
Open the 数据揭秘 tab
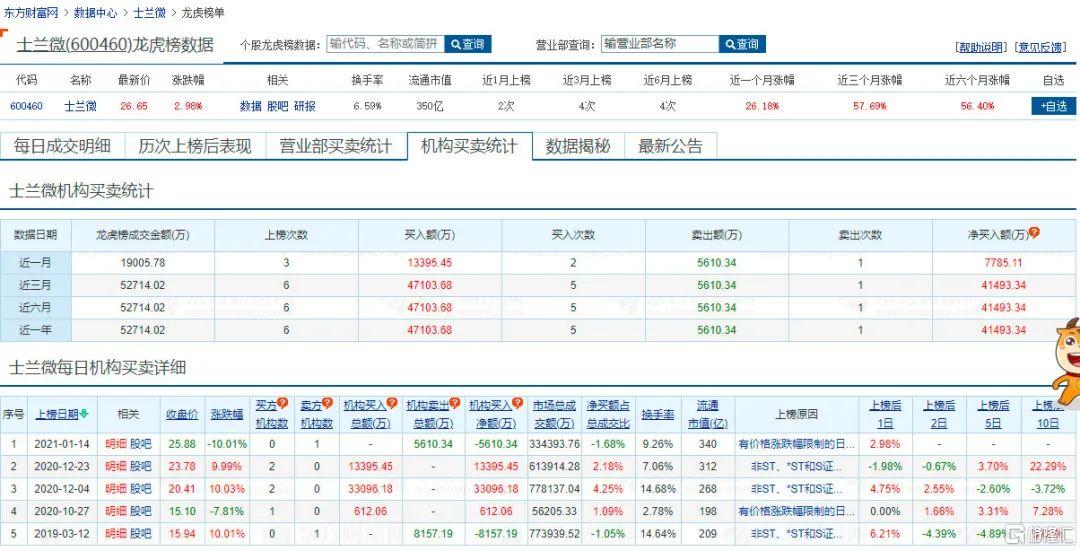pyautogui.click(x=578, y=146)
